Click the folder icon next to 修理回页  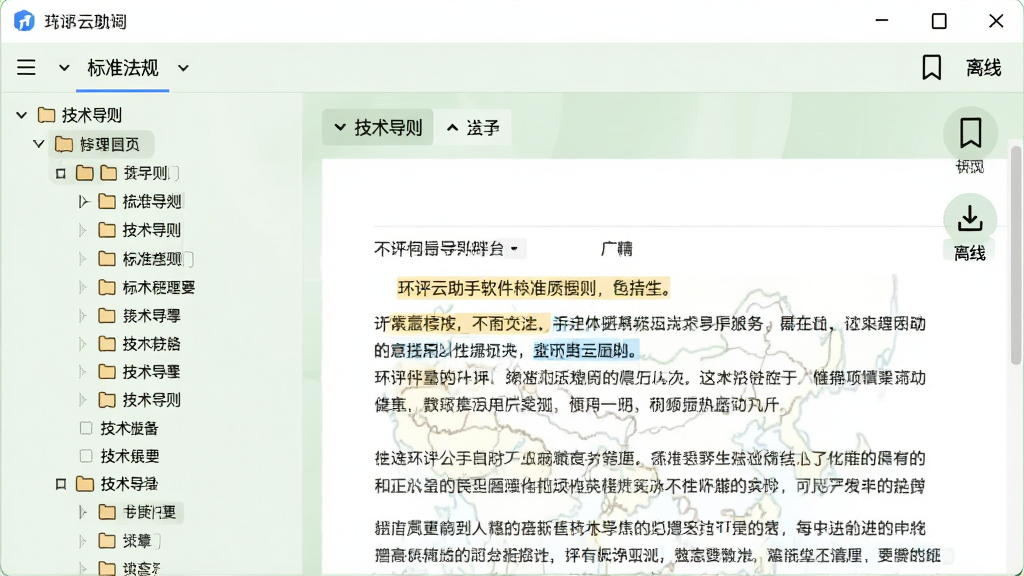(x=64, y=144)
